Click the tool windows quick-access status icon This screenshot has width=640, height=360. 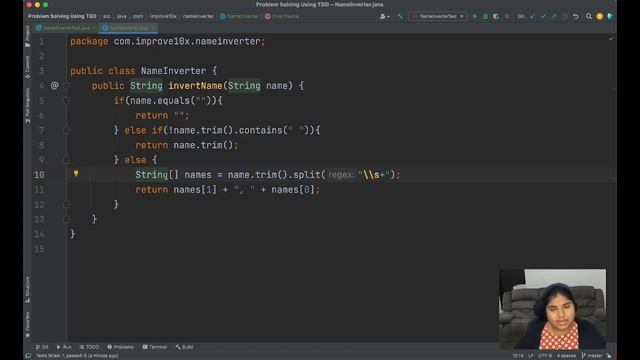tap(28, 356)
